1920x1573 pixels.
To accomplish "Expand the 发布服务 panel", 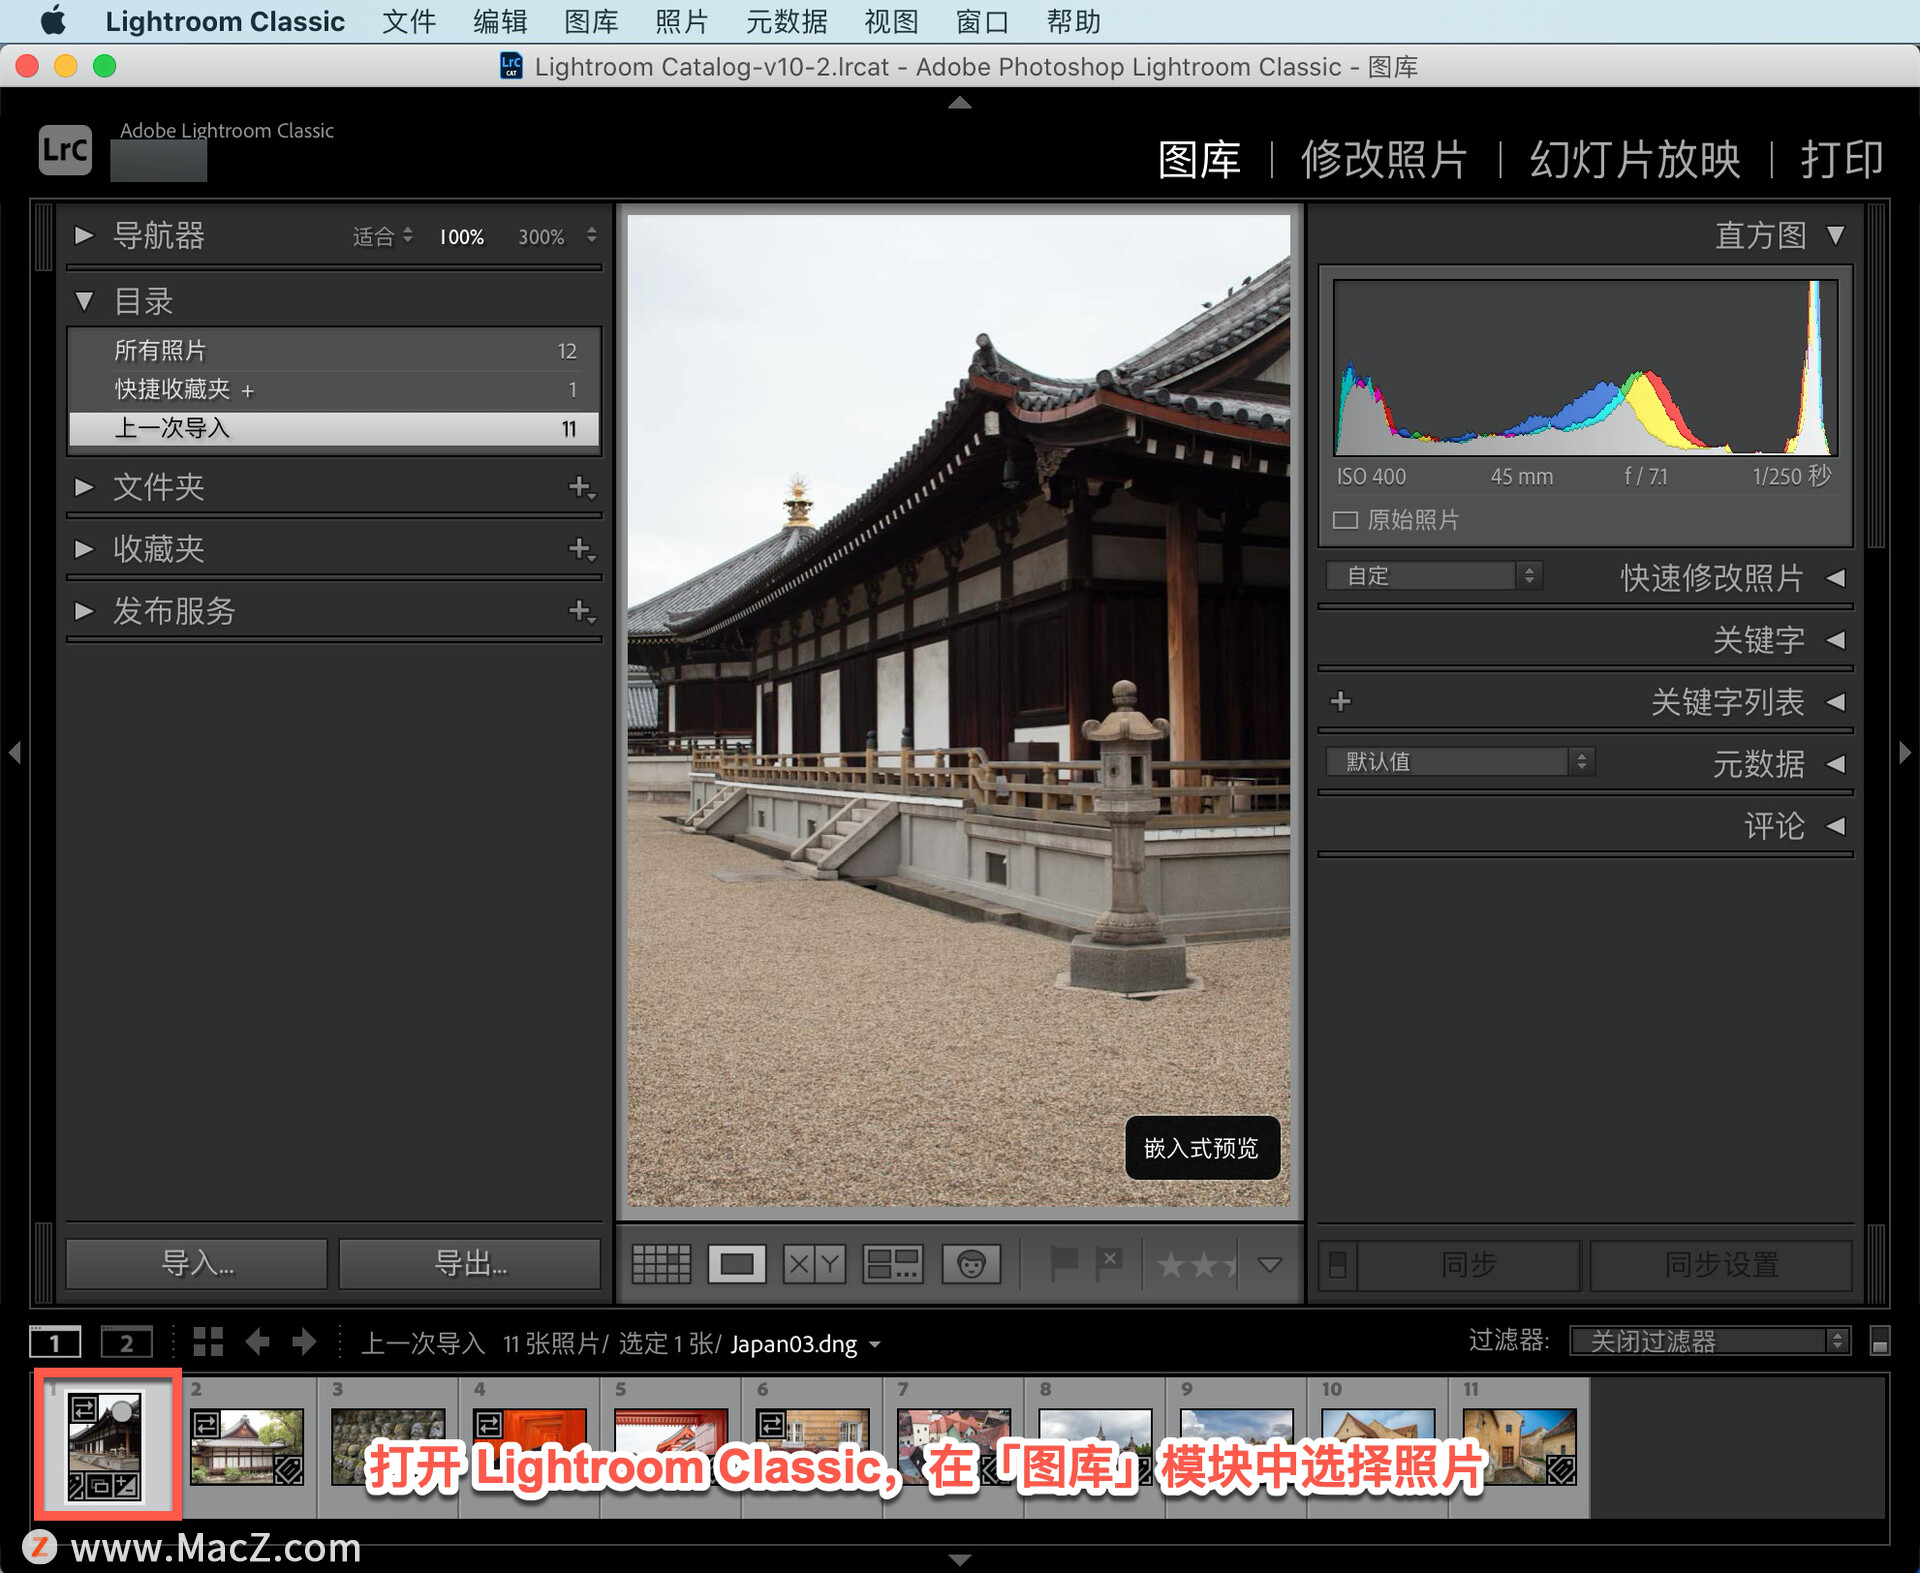I will point(84,611).
